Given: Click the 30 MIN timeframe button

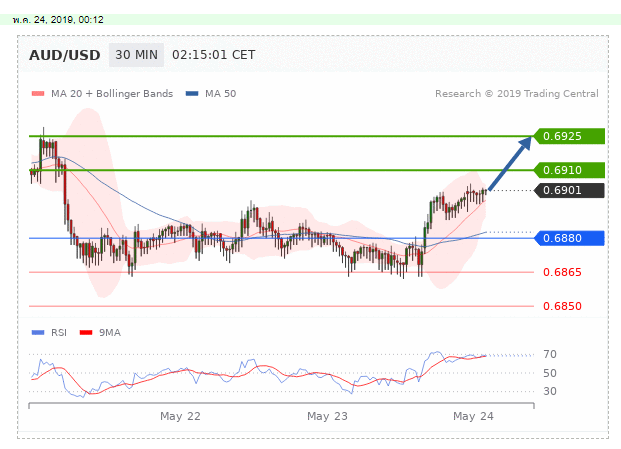Looking at the screenshot, I should (x=136, y=55).
